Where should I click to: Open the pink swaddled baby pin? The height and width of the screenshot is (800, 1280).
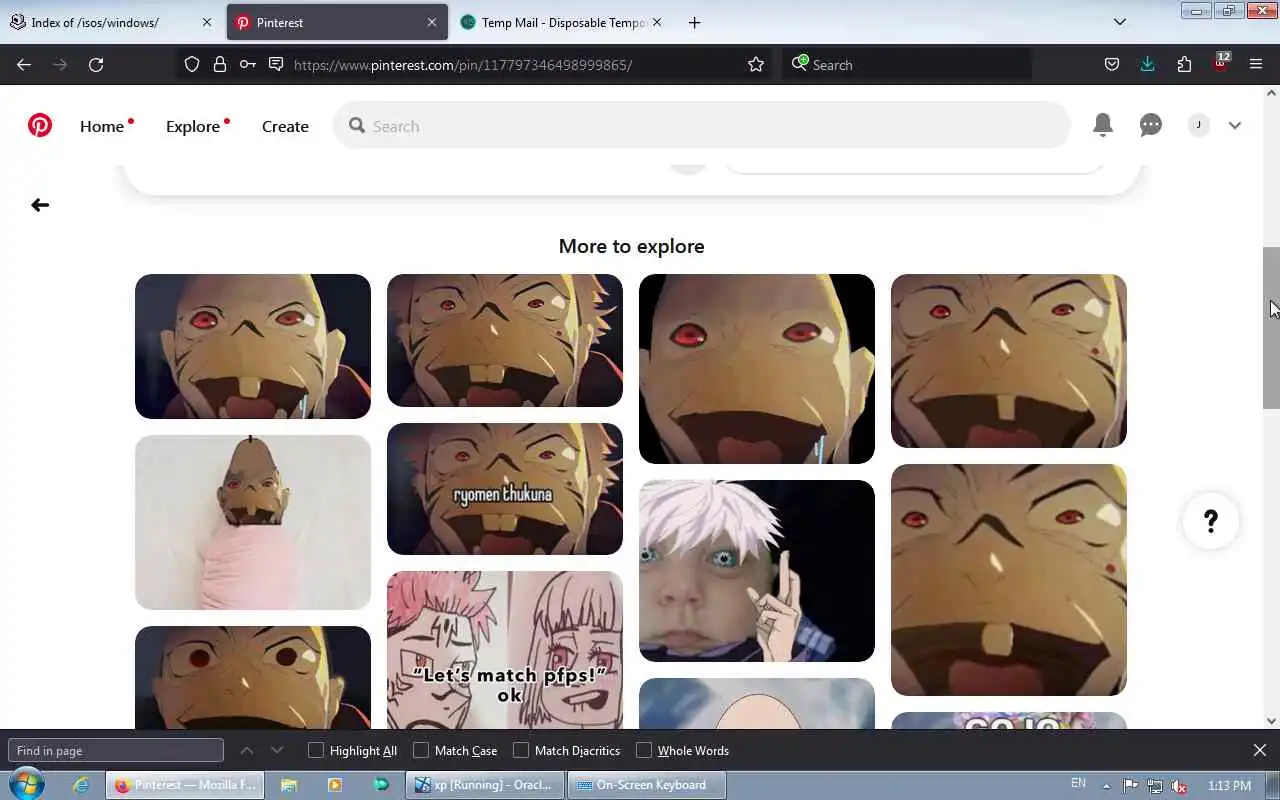coord(253,522)
